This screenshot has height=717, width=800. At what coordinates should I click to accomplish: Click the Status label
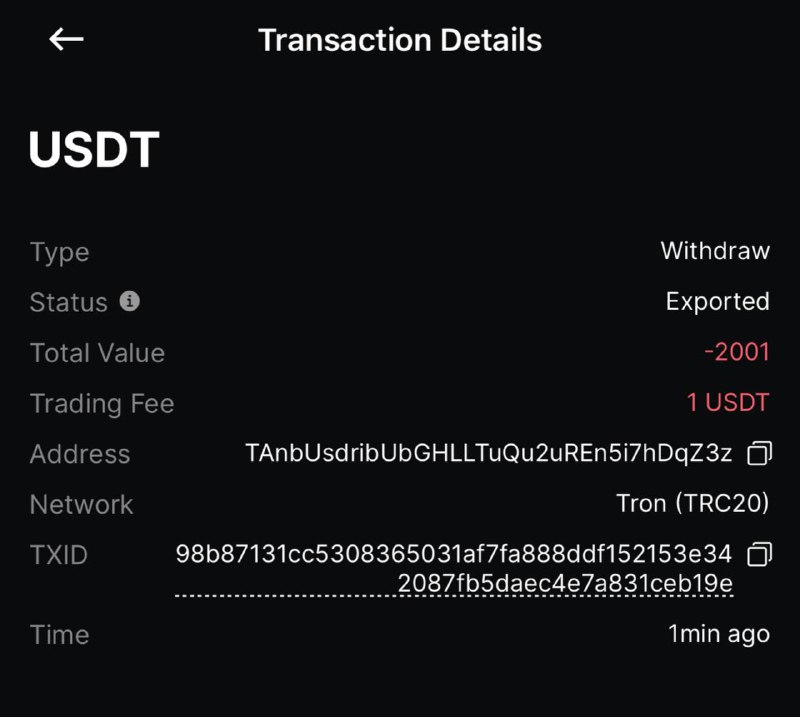pos(68,302)
